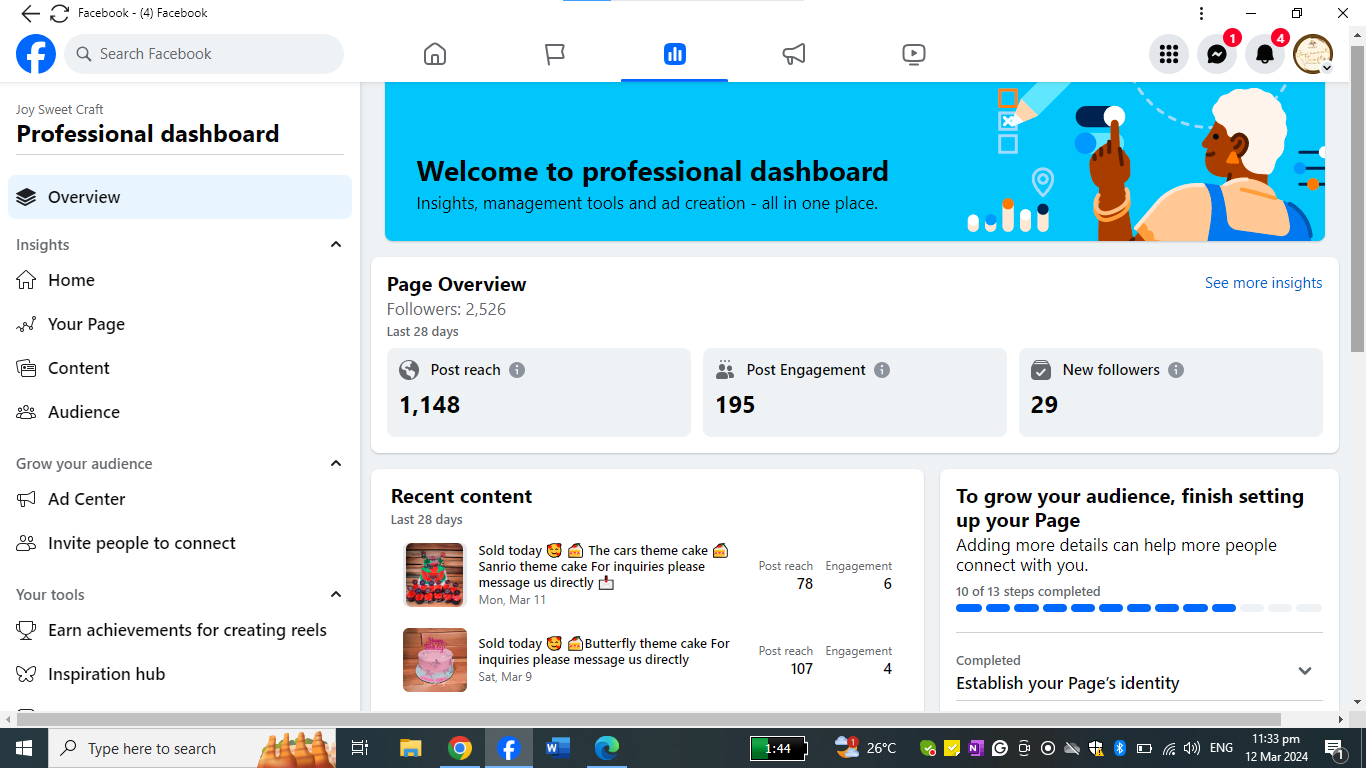Open Ad Center in the sidebar

click(x=180, y=499)
